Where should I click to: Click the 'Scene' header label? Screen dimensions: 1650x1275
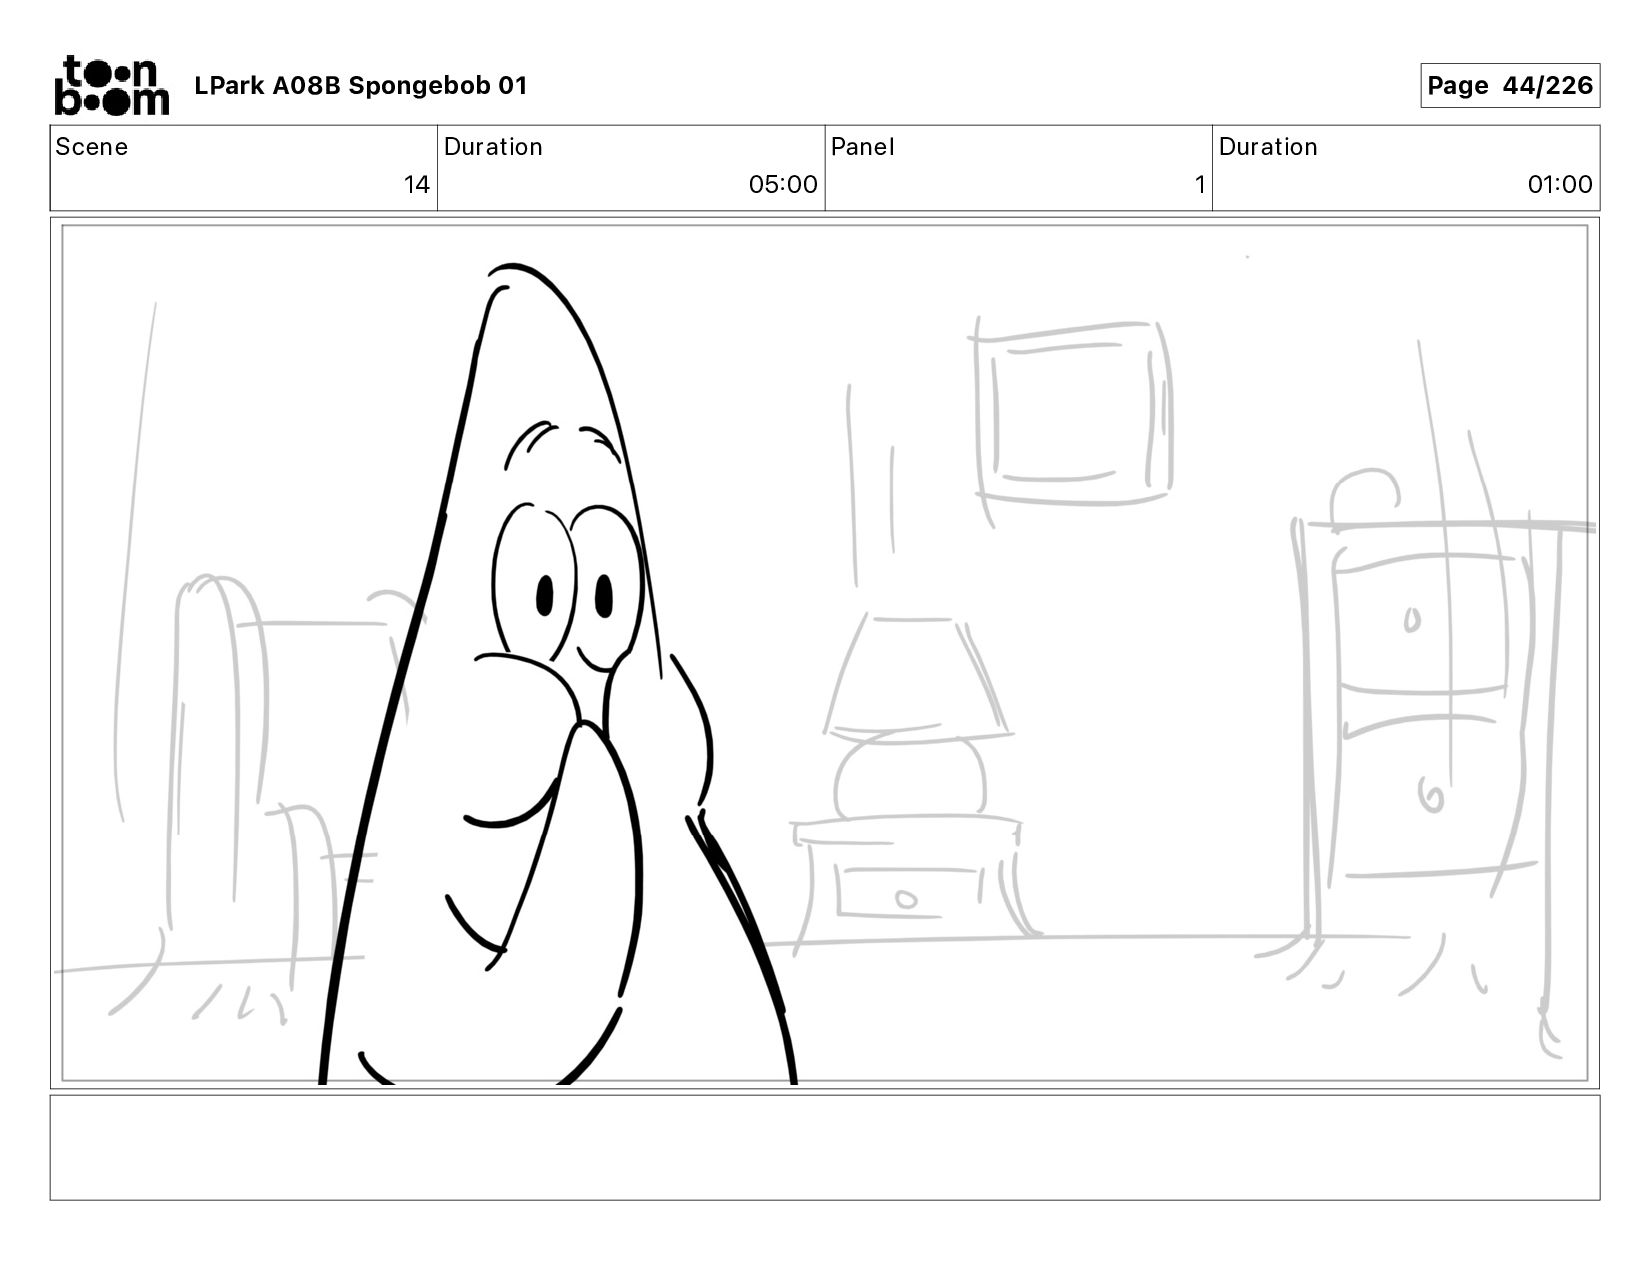point(91,147)
